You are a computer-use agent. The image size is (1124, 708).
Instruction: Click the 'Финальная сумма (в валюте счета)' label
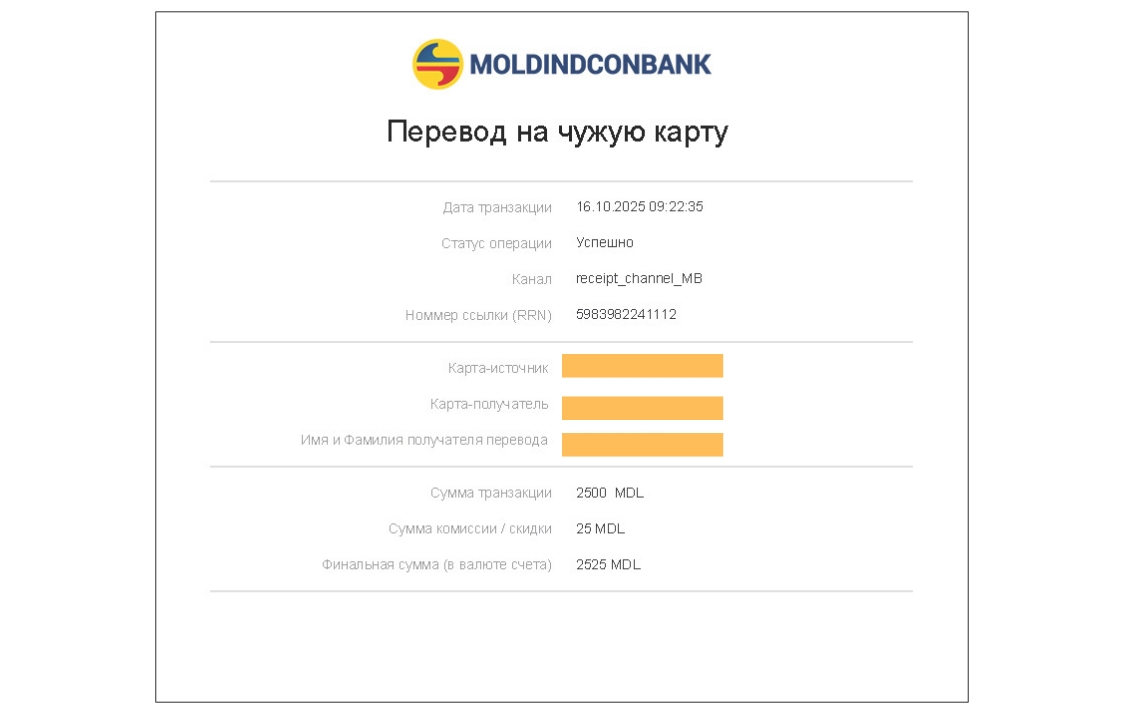436,565
